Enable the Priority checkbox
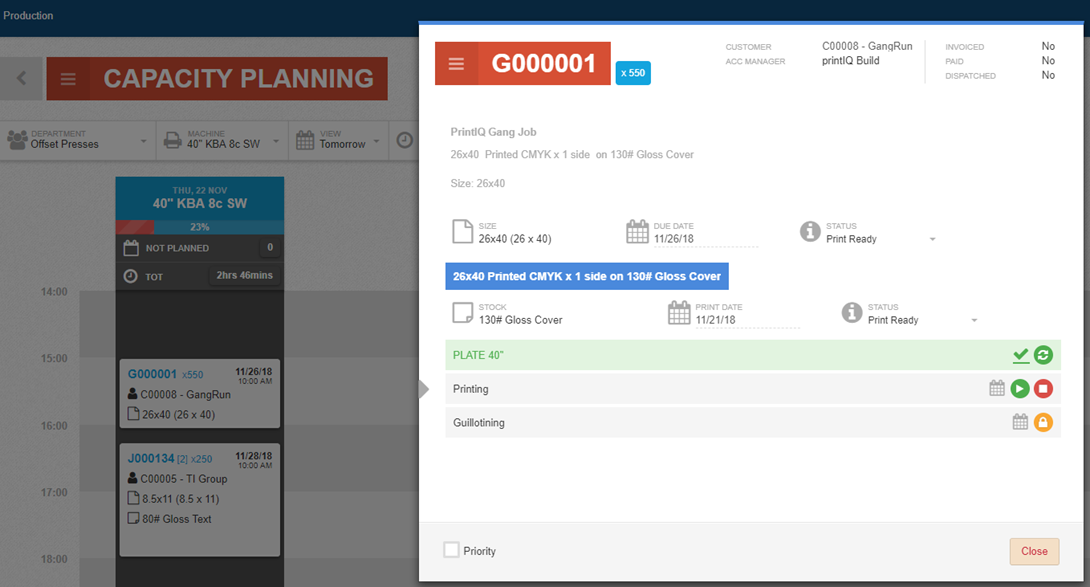The width and height of the screenshot is (1090, 587). 451,550
